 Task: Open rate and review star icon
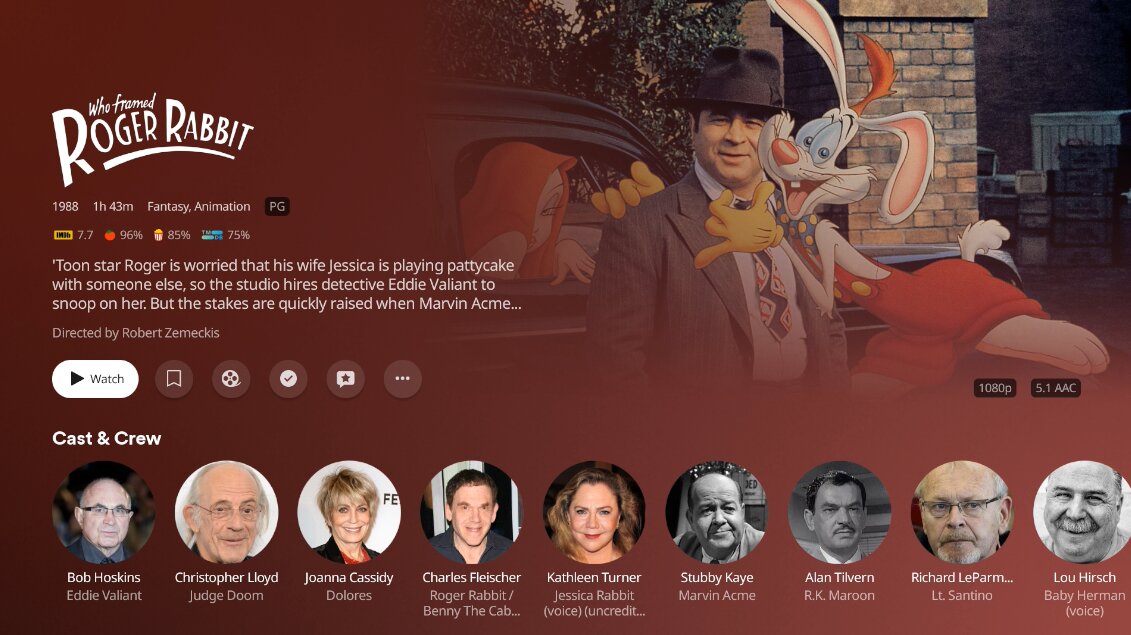coord(346,379)
